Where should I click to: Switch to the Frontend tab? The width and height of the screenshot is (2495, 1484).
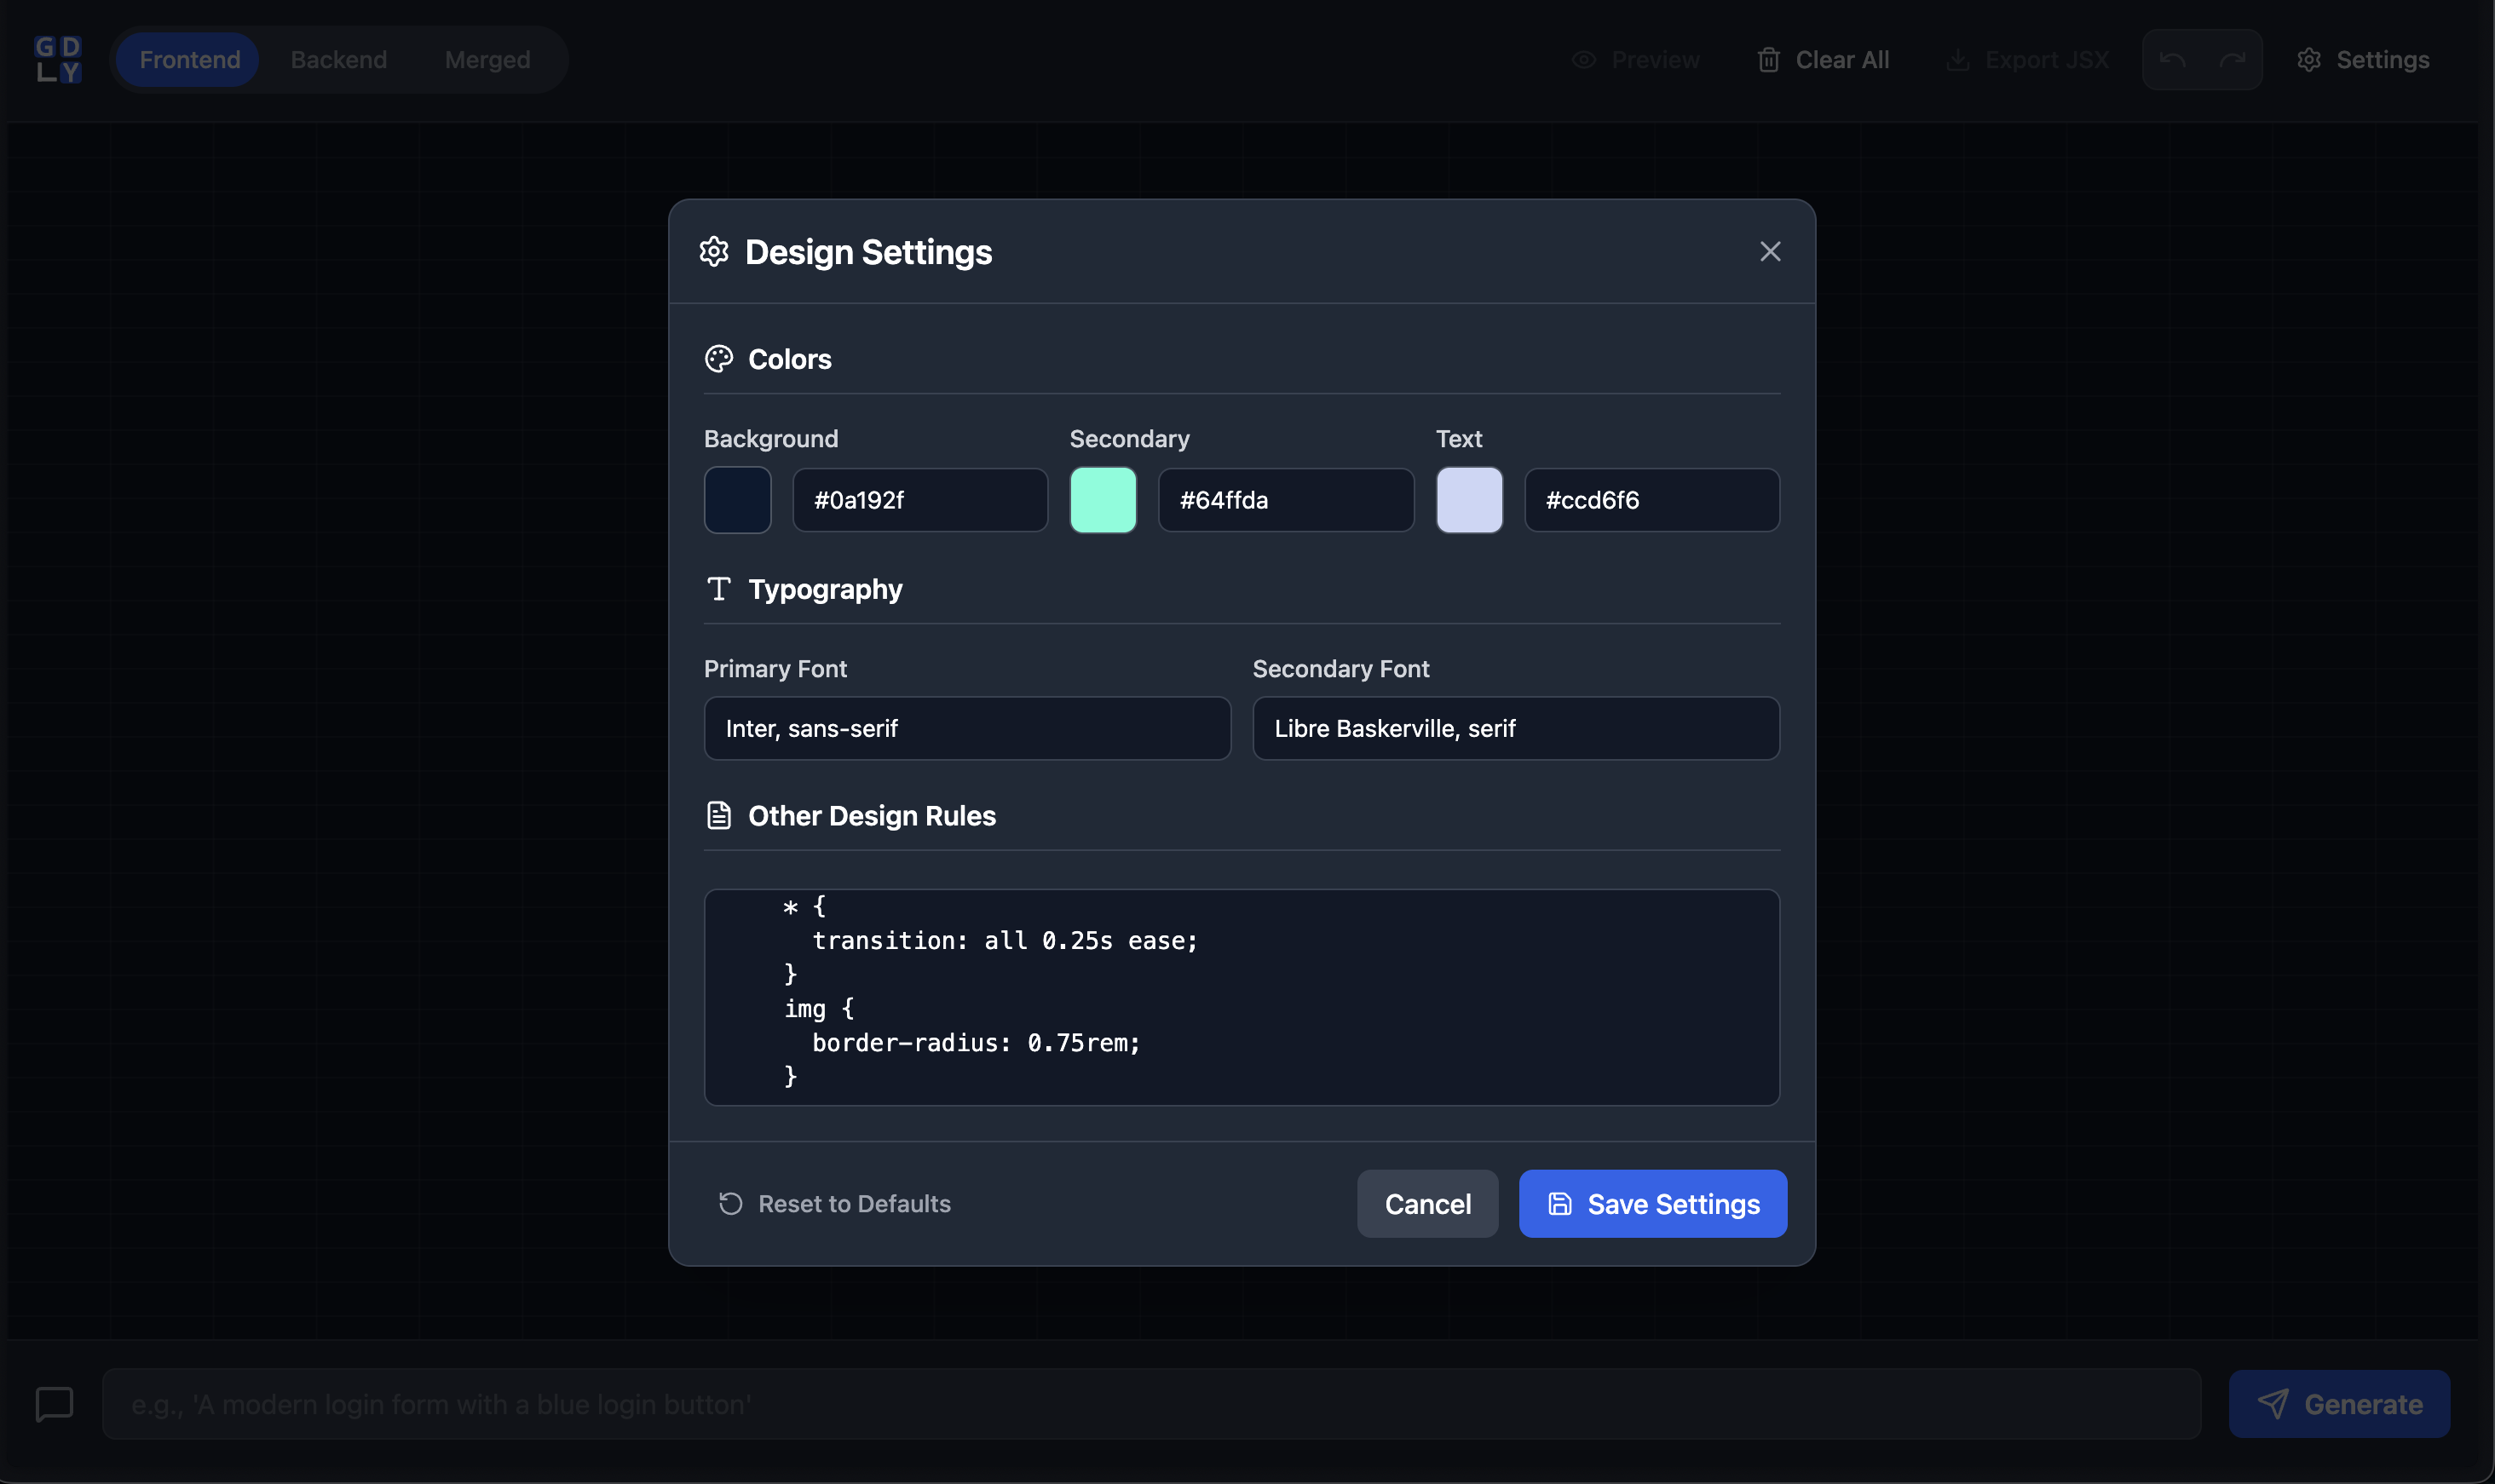tap(189, 60)
